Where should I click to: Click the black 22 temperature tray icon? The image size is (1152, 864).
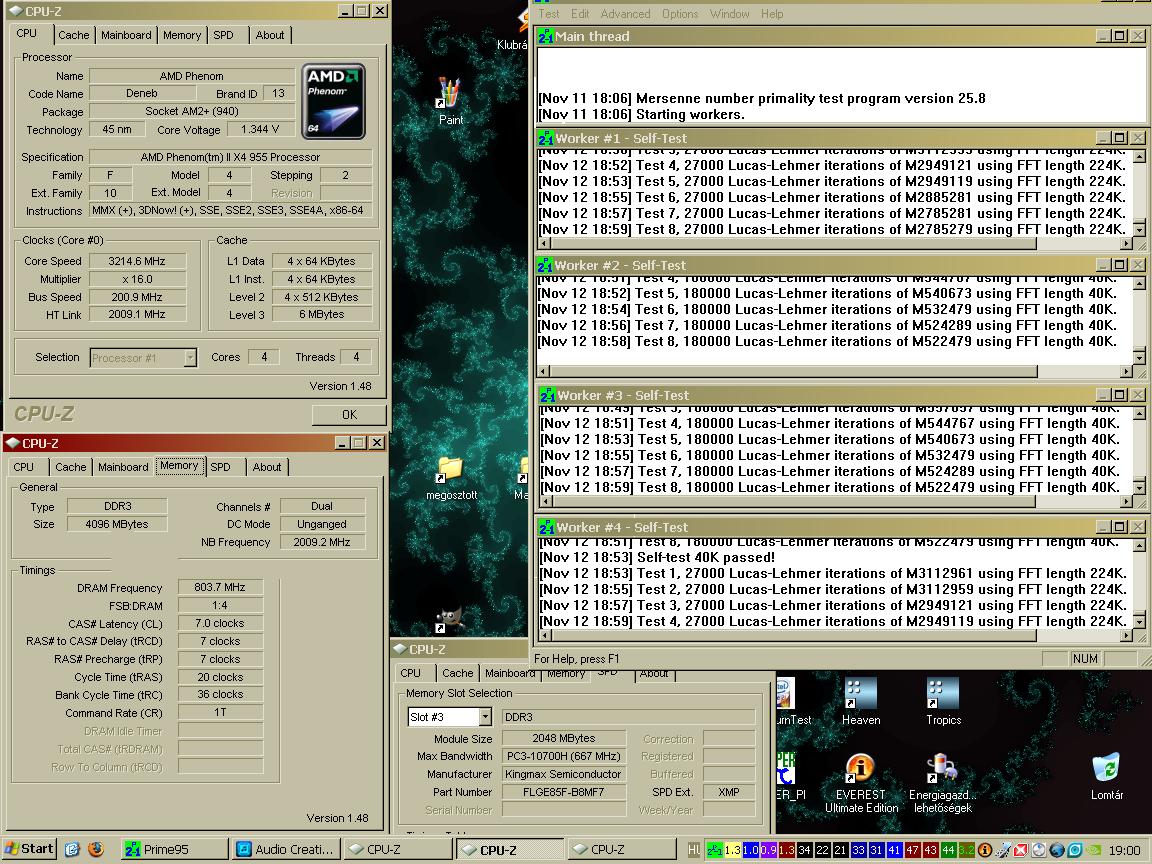(x=822, y=850)
